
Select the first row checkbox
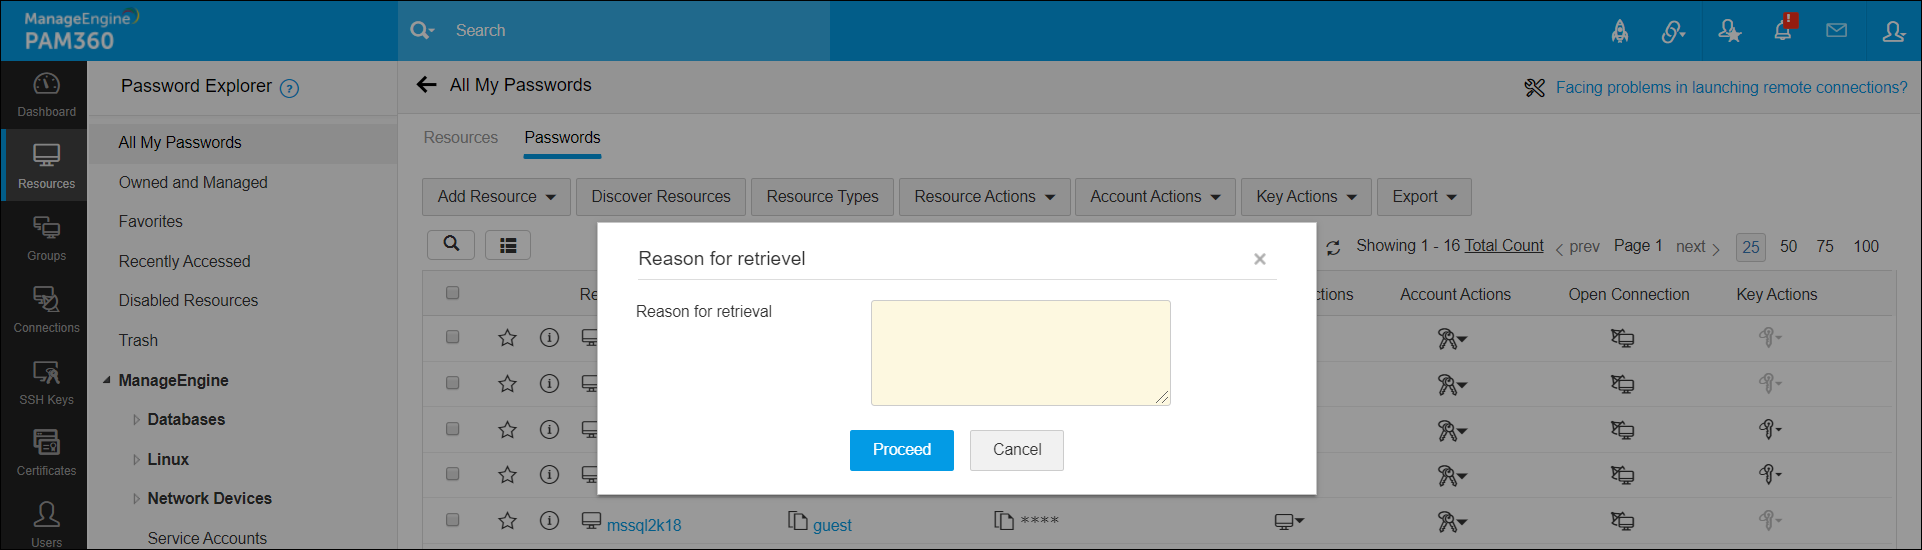[453, 337]
